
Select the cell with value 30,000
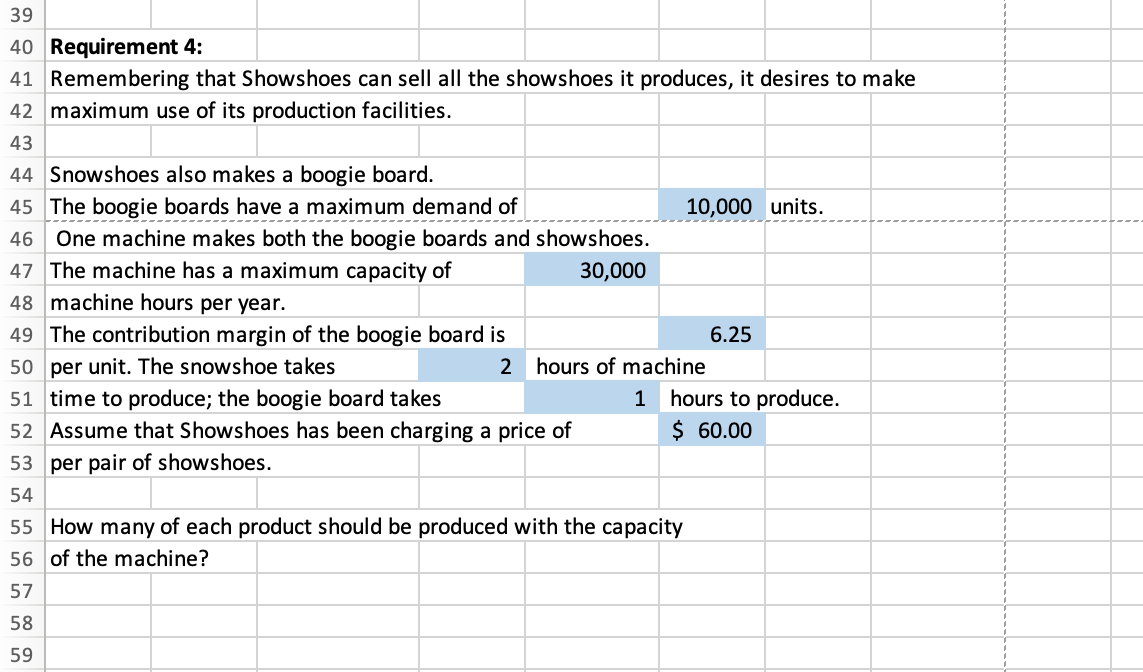(x=592, y=270)
